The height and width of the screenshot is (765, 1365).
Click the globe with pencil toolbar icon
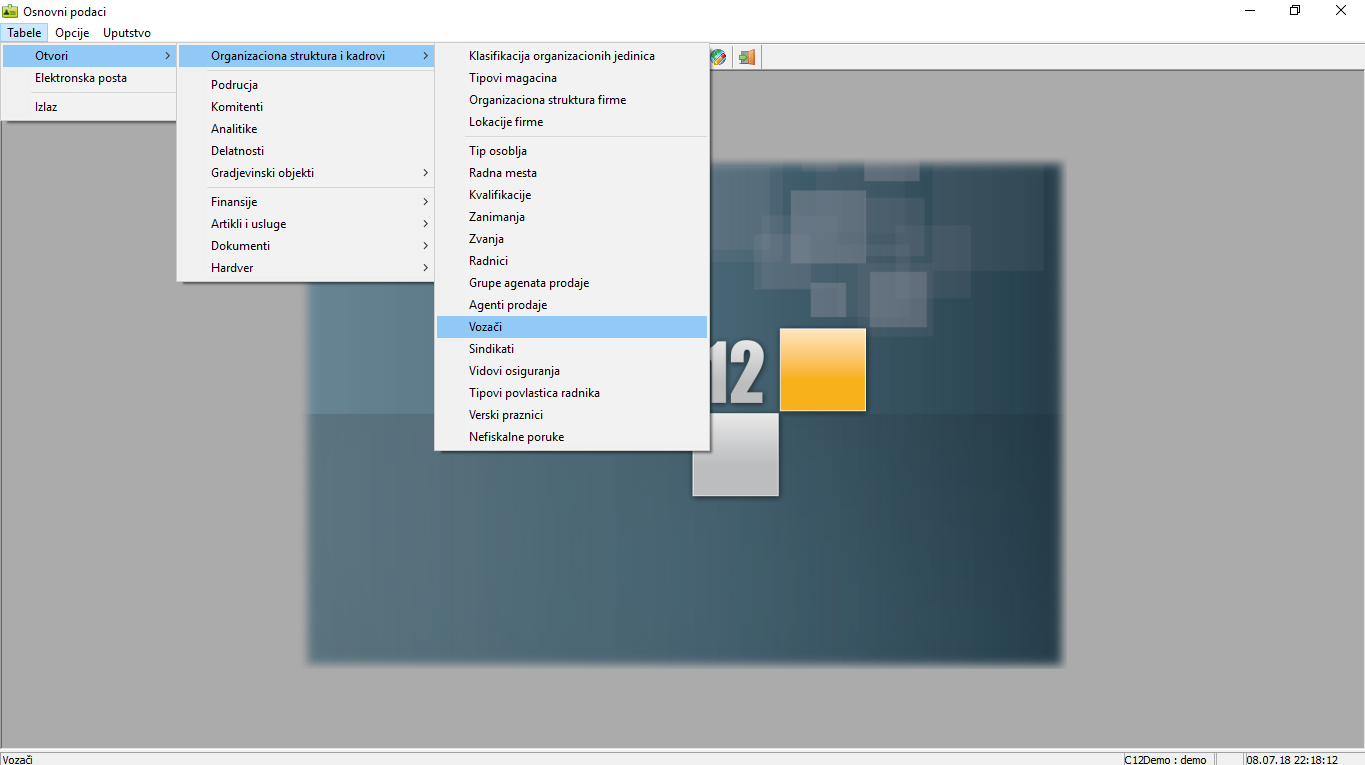point(719,57)
